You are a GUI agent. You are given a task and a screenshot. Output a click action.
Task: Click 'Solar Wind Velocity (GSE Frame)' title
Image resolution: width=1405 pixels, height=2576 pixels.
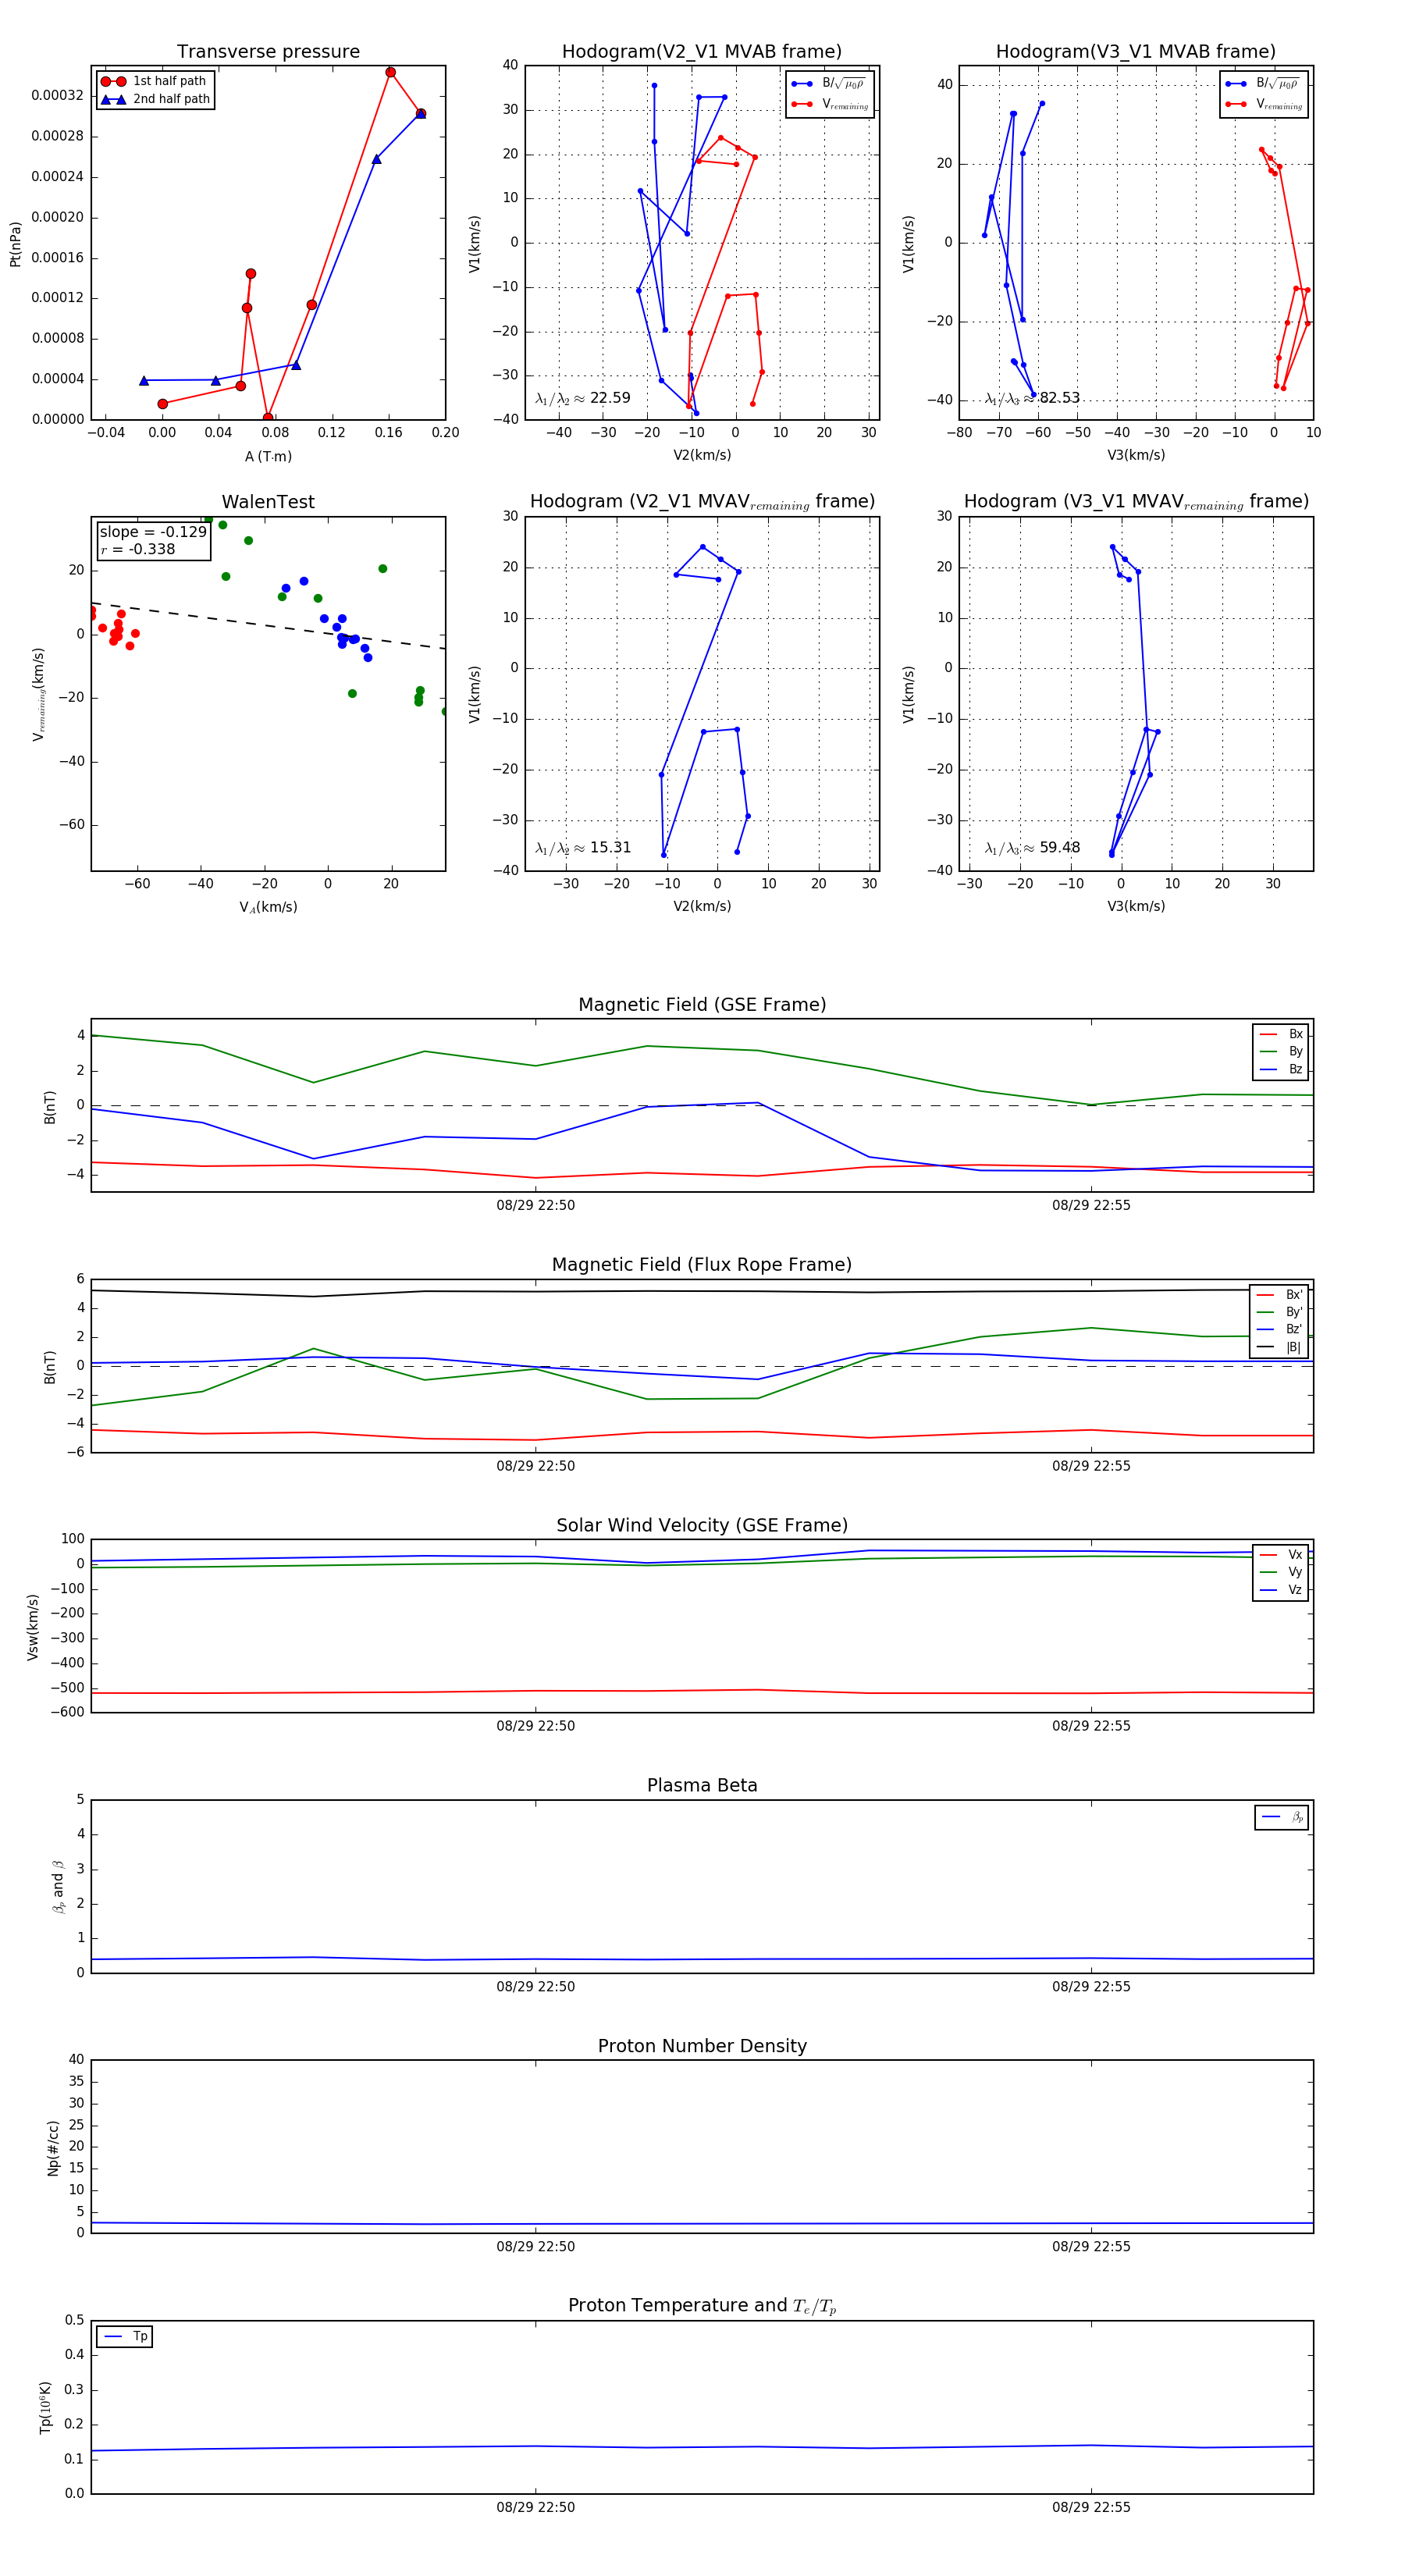(702, 1526)
